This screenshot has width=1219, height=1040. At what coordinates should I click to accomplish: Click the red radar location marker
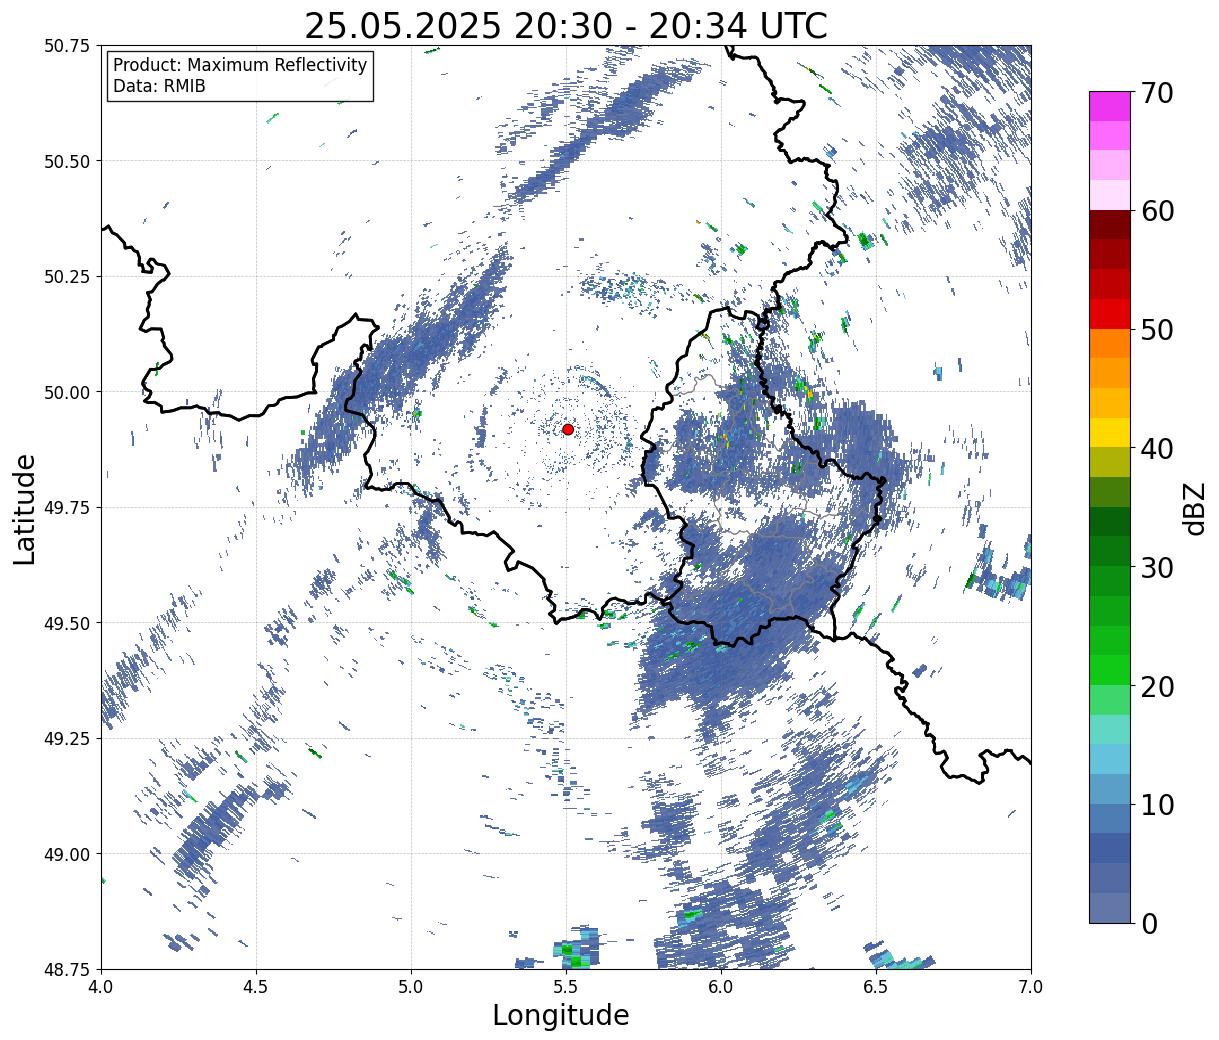click(x=568, y=429)
